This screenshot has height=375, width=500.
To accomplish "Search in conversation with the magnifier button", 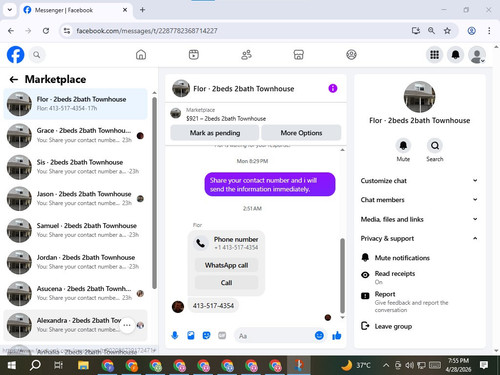I will (435, 146).
